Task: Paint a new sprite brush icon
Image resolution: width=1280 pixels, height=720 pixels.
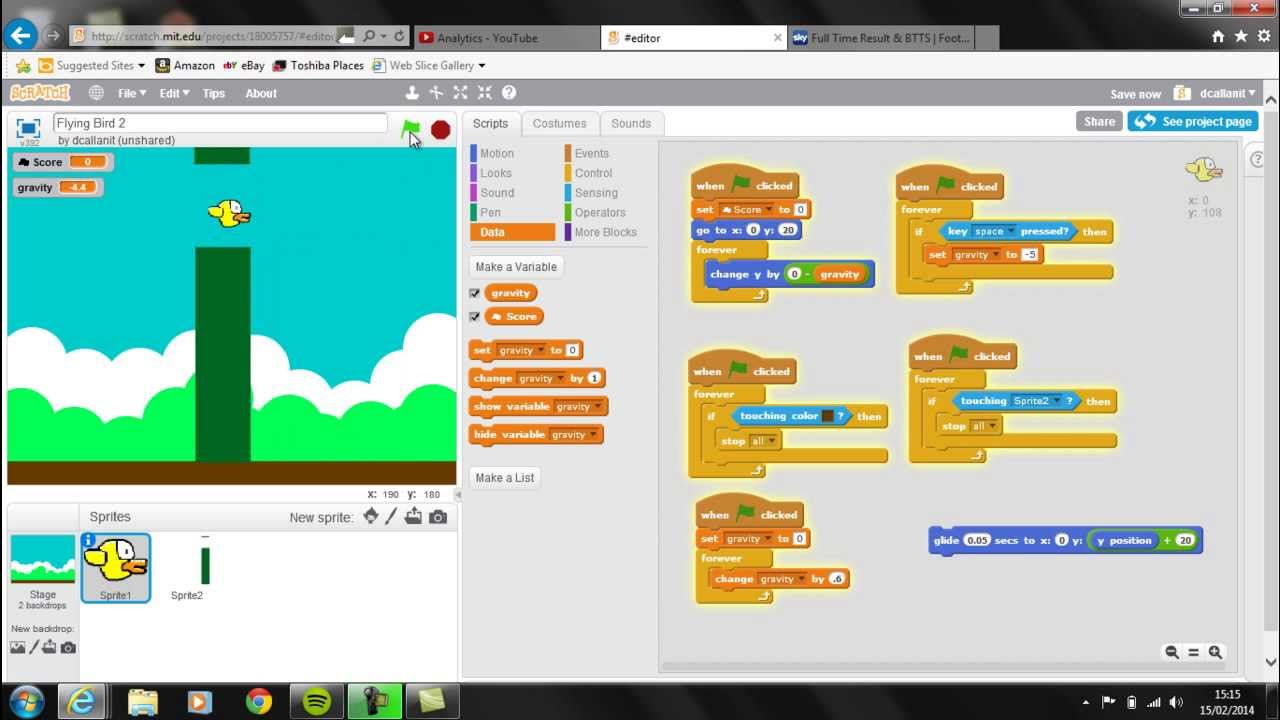Action: pos(393,517)
